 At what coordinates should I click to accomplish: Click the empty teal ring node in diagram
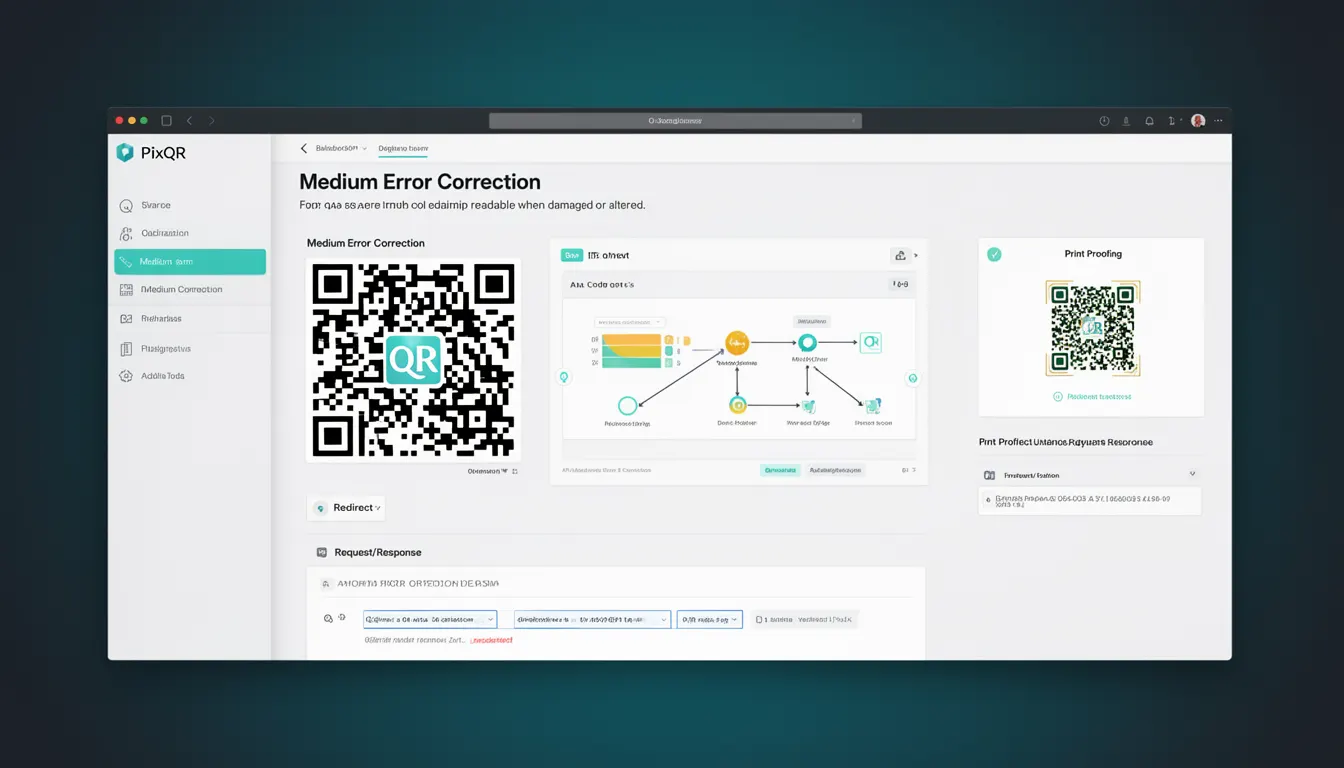click(627, 406)
